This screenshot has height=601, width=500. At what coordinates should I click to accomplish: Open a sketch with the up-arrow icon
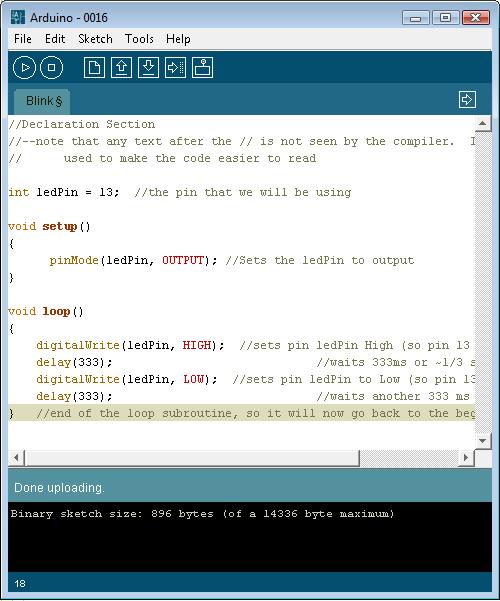(122, 68)
